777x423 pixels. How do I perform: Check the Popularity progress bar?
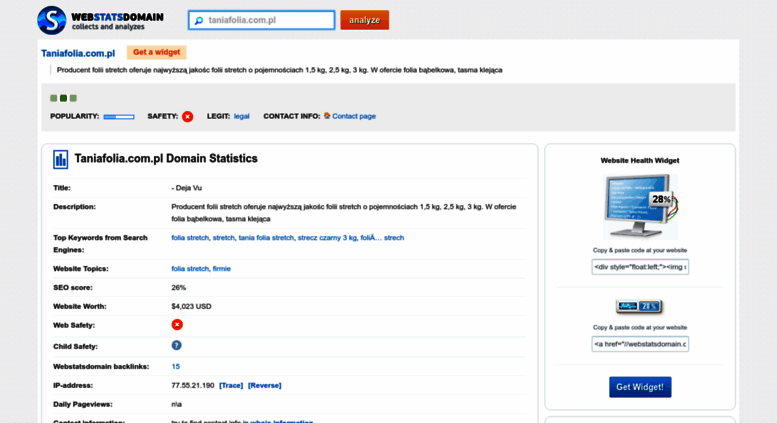(119, 116)
